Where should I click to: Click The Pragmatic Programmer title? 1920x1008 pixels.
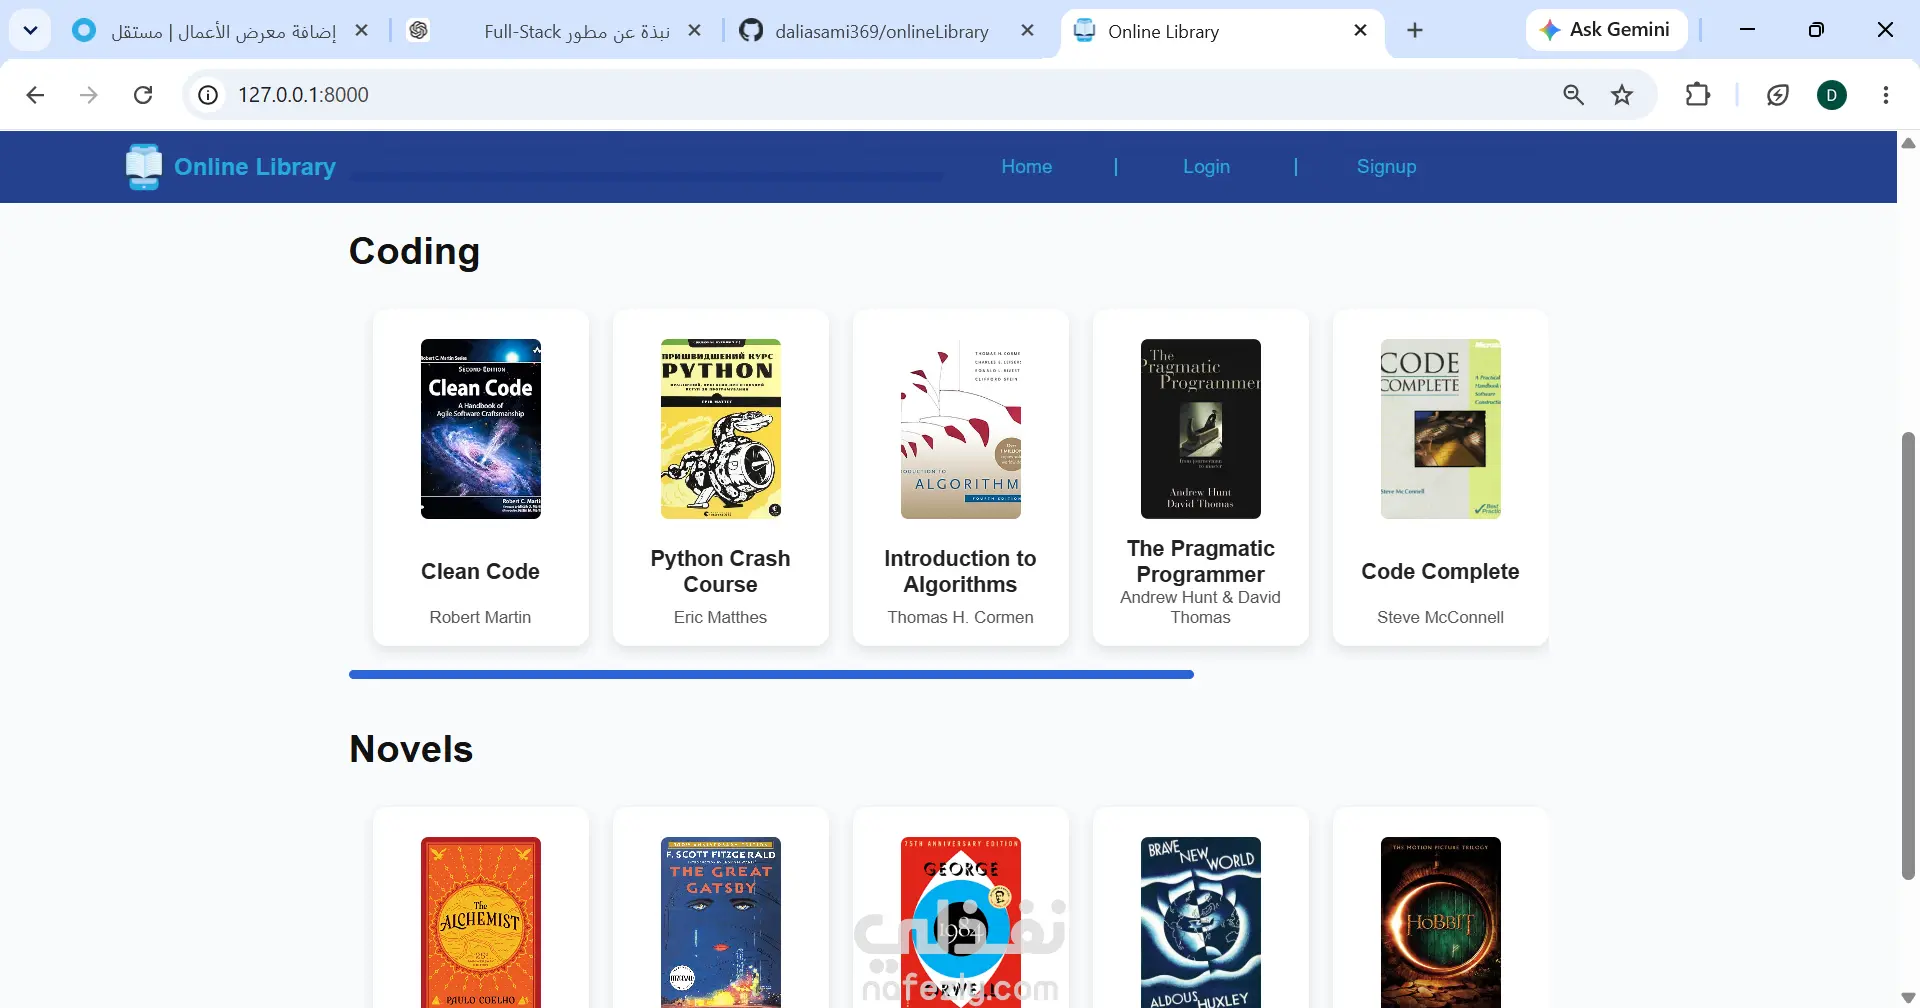point(1201,562)
